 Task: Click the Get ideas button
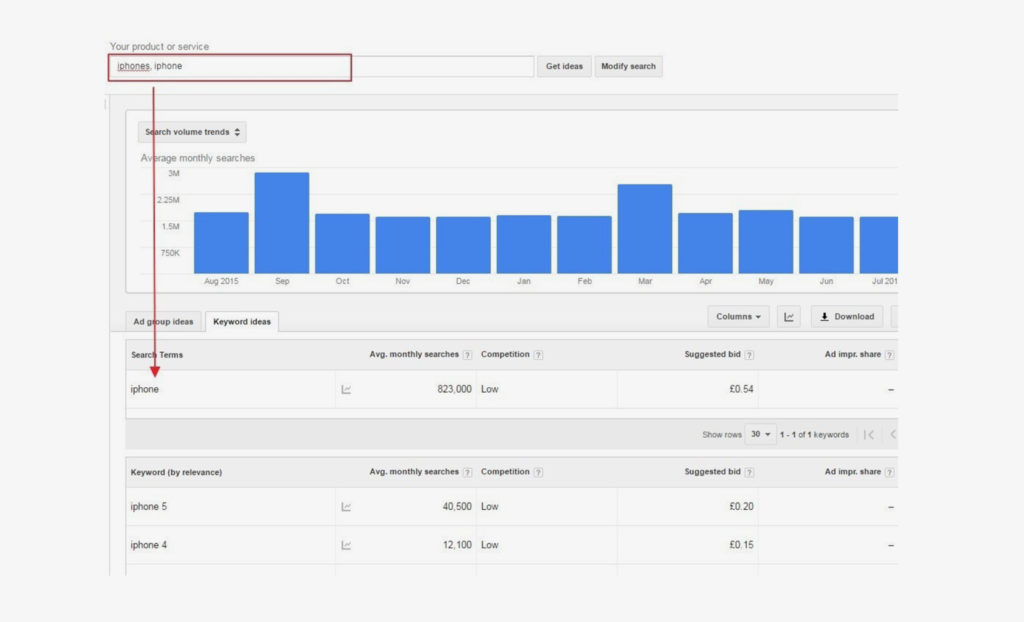pos(564,66)
